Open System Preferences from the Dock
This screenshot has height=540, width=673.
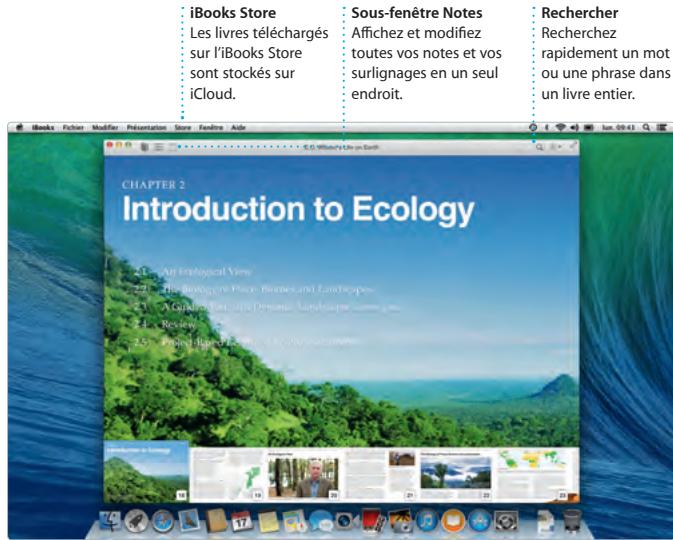[506, 521]
